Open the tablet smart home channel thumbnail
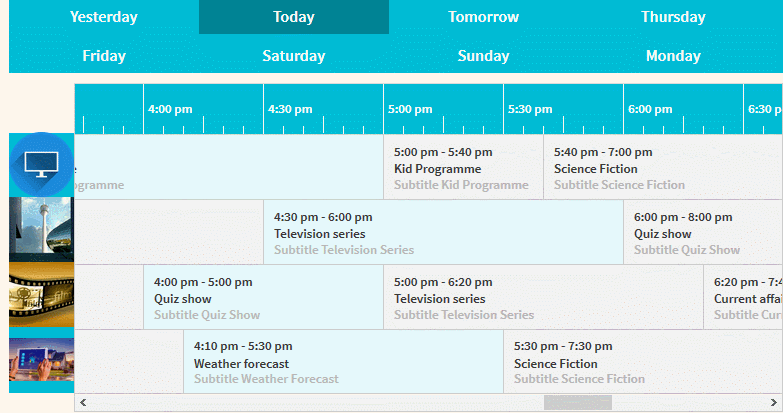Image resolution: width=783 pixels, height=413 pixels. 41,360
